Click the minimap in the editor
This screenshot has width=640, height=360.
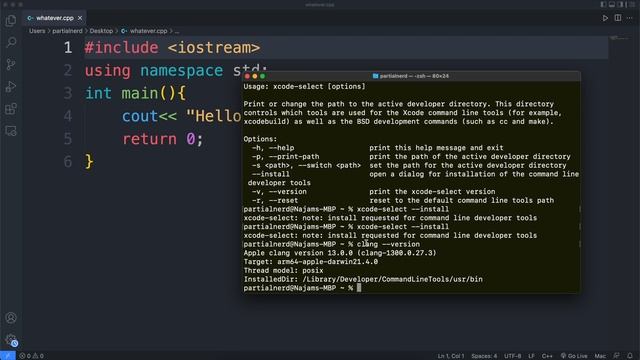click(x=620, y=38)
